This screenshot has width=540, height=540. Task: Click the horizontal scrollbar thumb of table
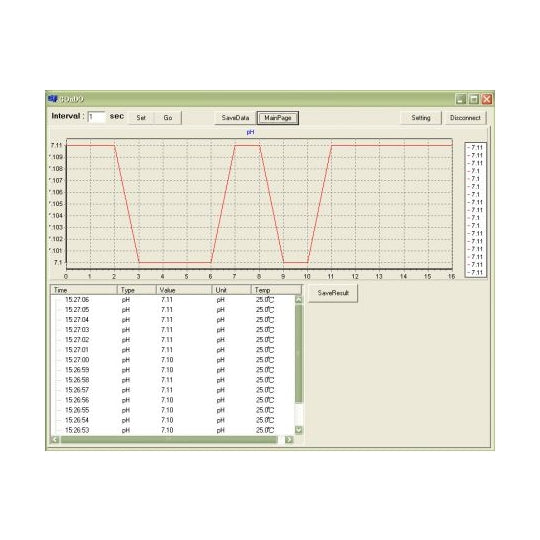coord(169,439)
